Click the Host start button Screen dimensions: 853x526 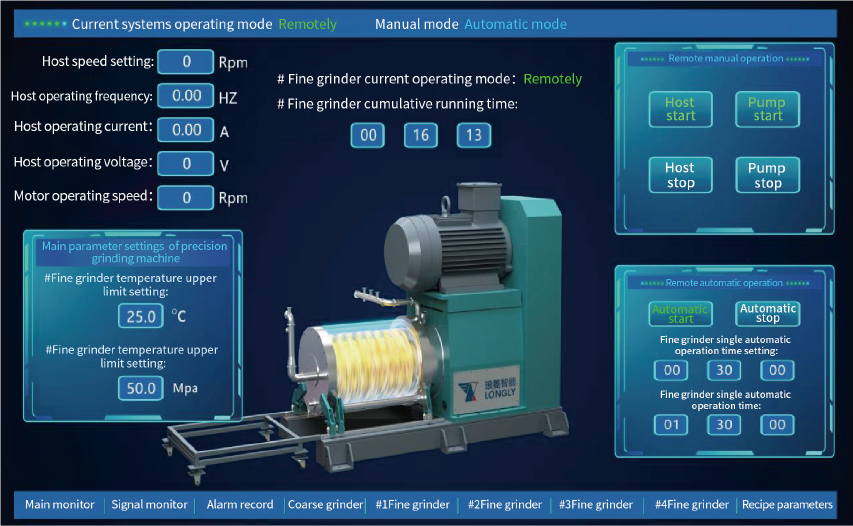pos(681,109)
